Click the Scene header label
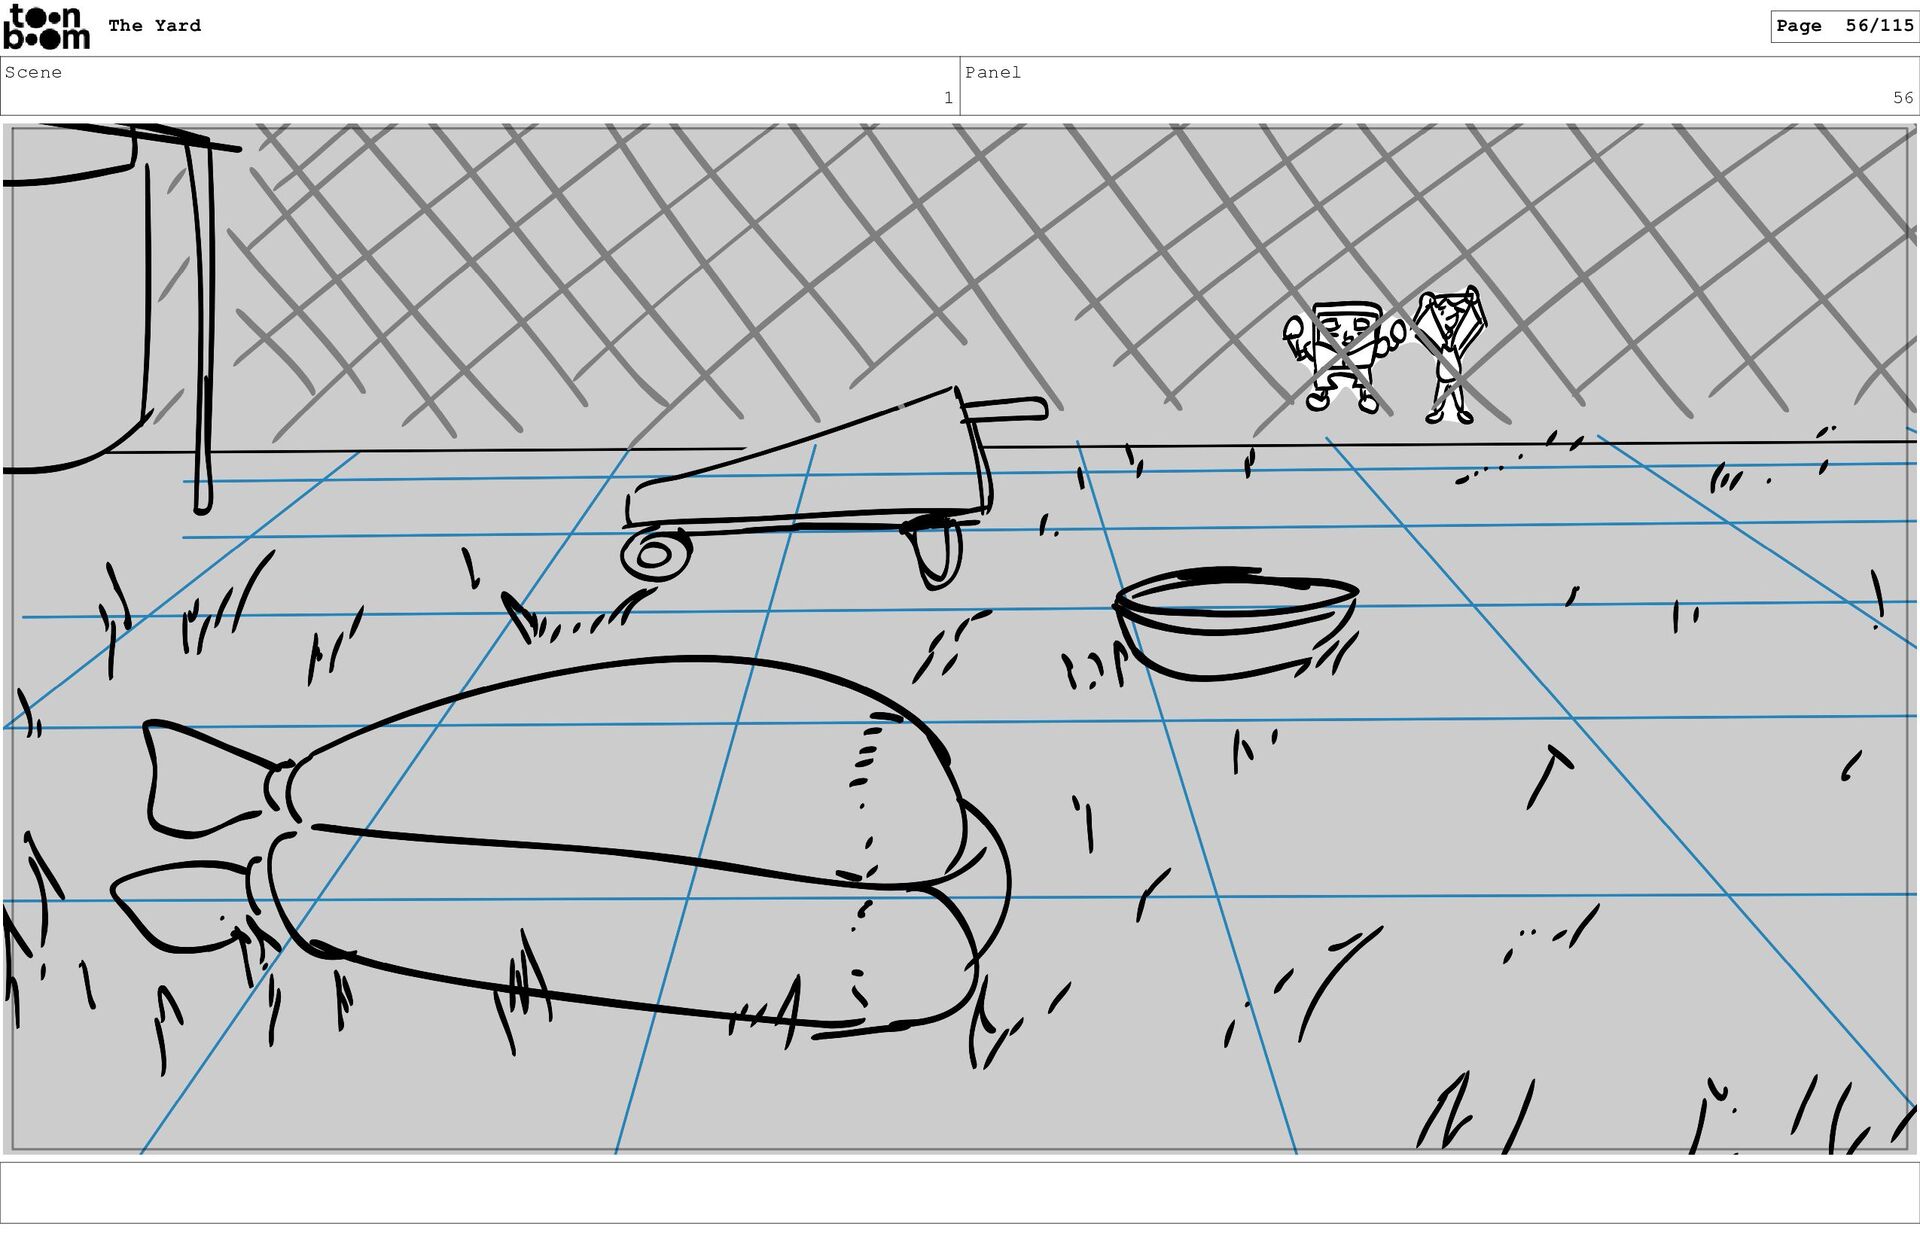The height and width of the screenshot is (1242, 1920). point(33,72)
